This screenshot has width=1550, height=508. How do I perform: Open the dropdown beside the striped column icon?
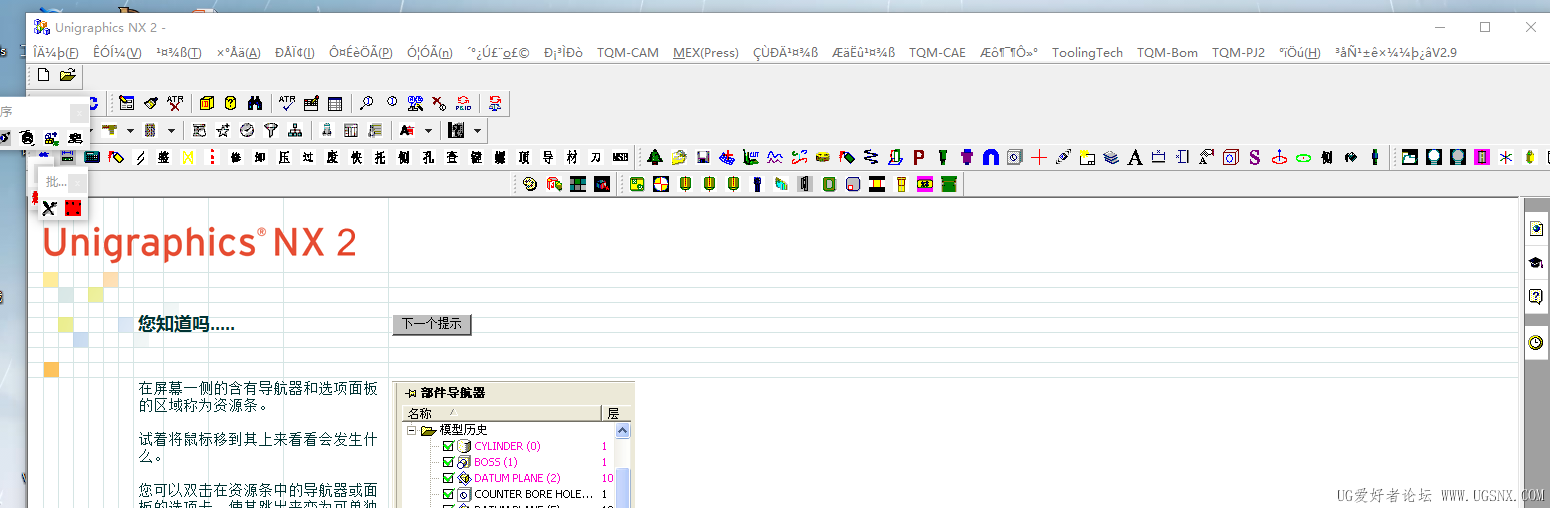coord(171,130)
